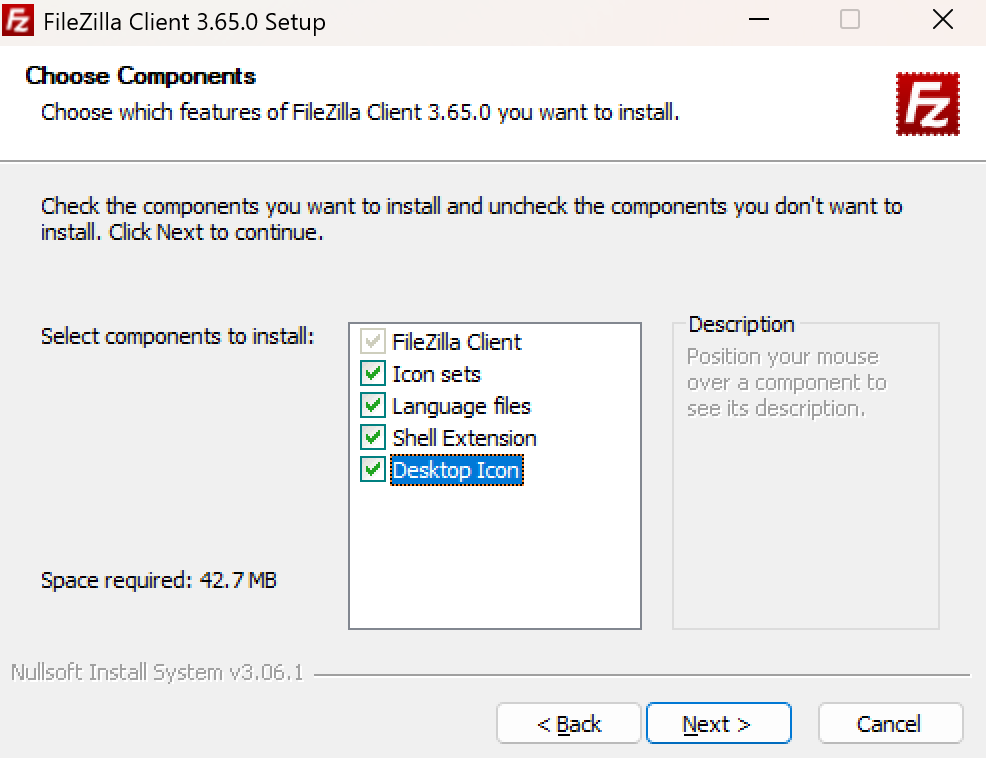
Task: Minimize the FileZilla setup window
Action: [x=757, y=20]
